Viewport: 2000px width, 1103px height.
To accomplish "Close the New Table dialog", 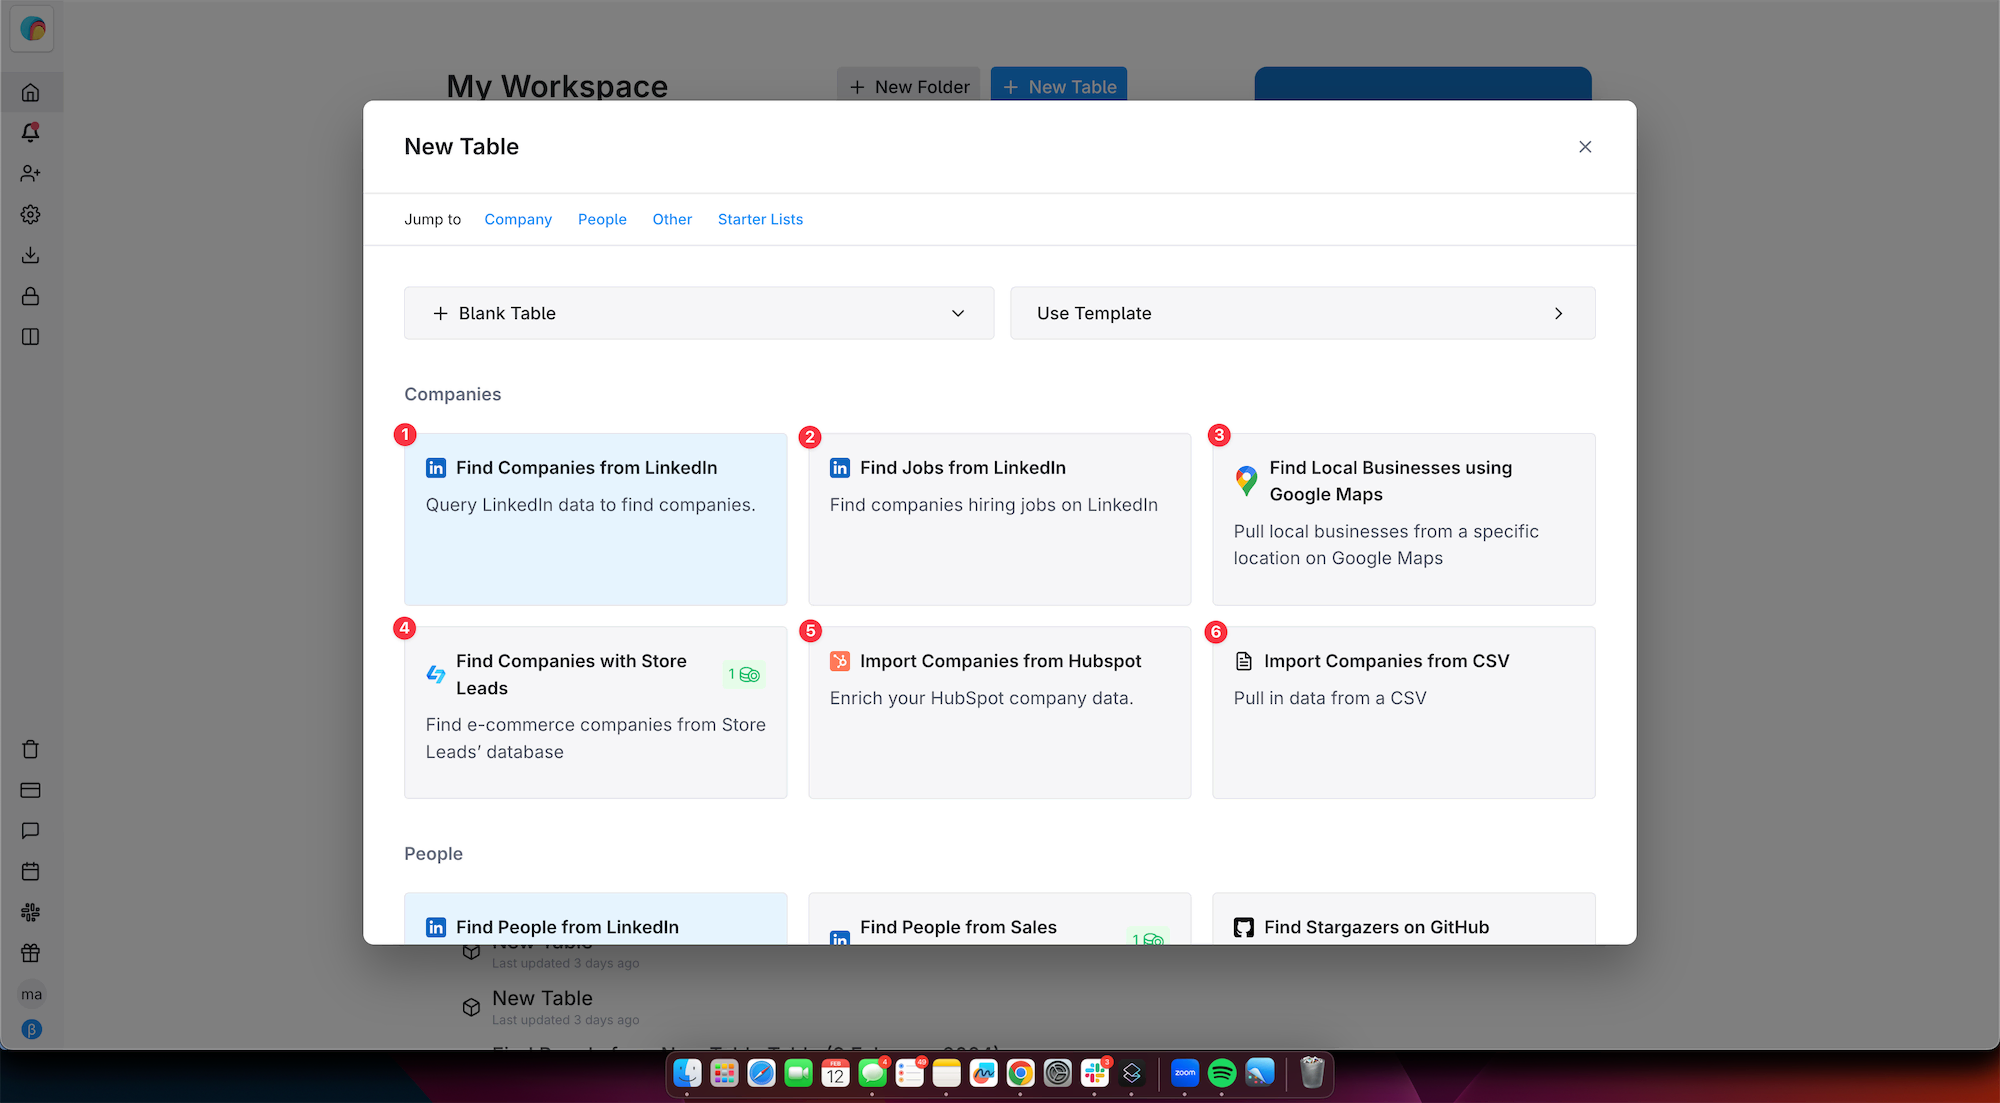I will (x=1584, y=147).
